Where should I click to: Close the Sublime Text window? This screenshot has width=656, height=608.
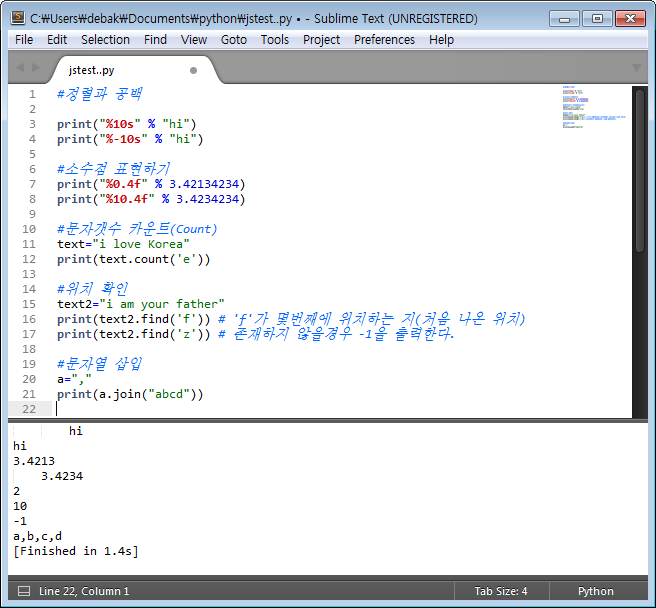[630, 19]
